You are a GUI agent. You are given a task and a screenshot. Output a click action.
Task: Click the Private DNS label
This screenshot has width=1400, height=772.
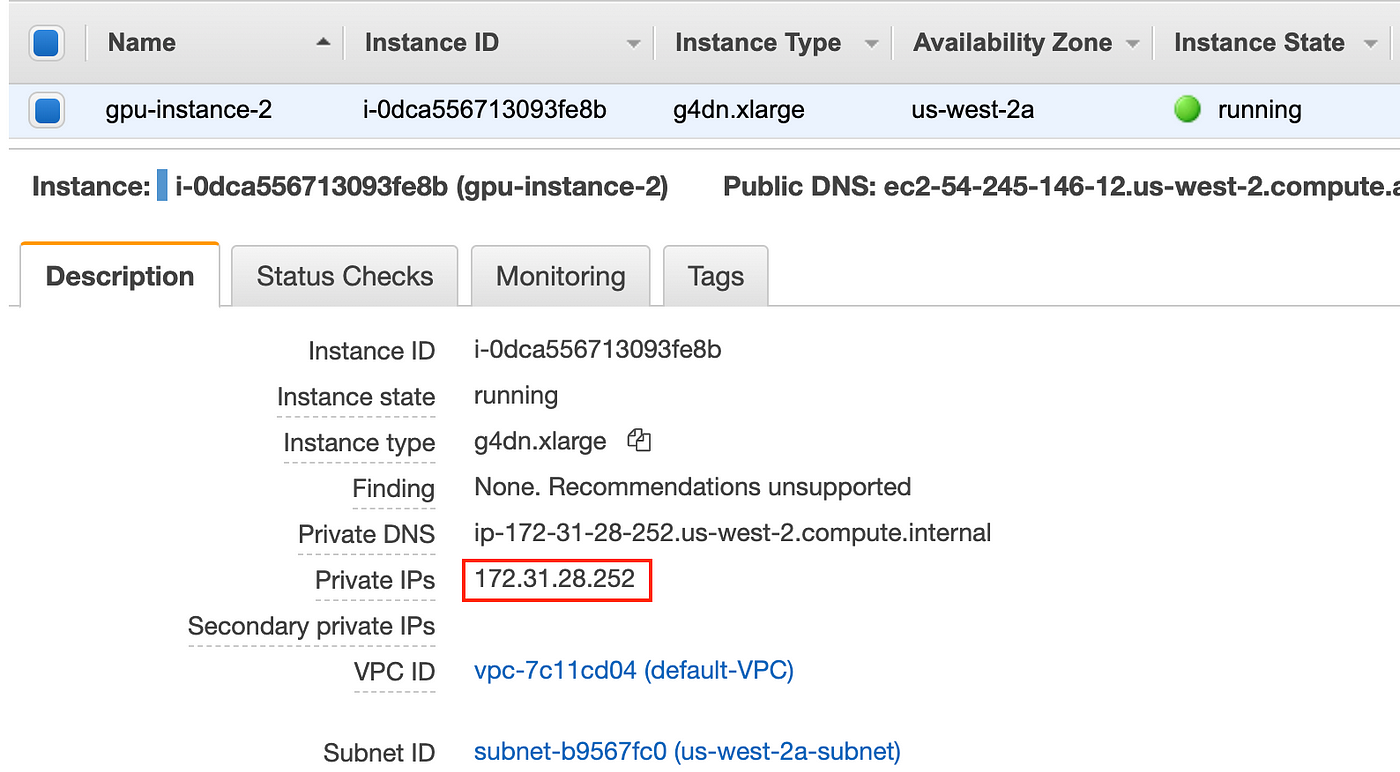[367, 535]
